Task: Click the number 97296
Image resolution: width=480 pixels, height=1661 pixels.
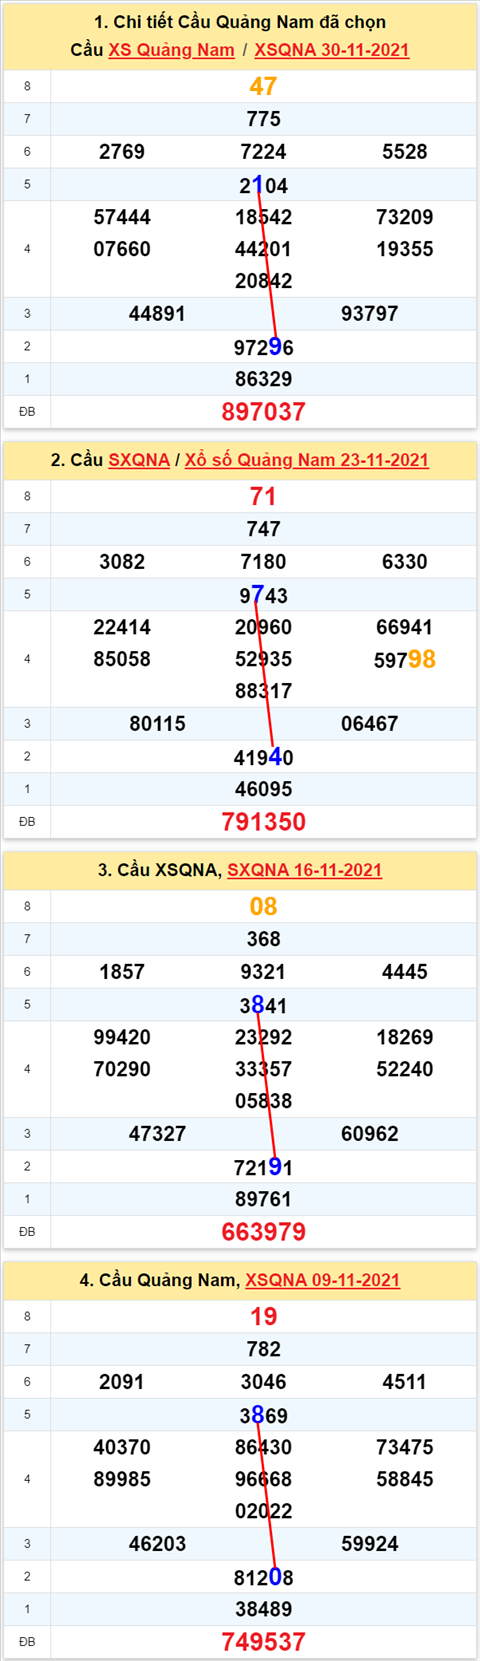Action: point(263,347)
